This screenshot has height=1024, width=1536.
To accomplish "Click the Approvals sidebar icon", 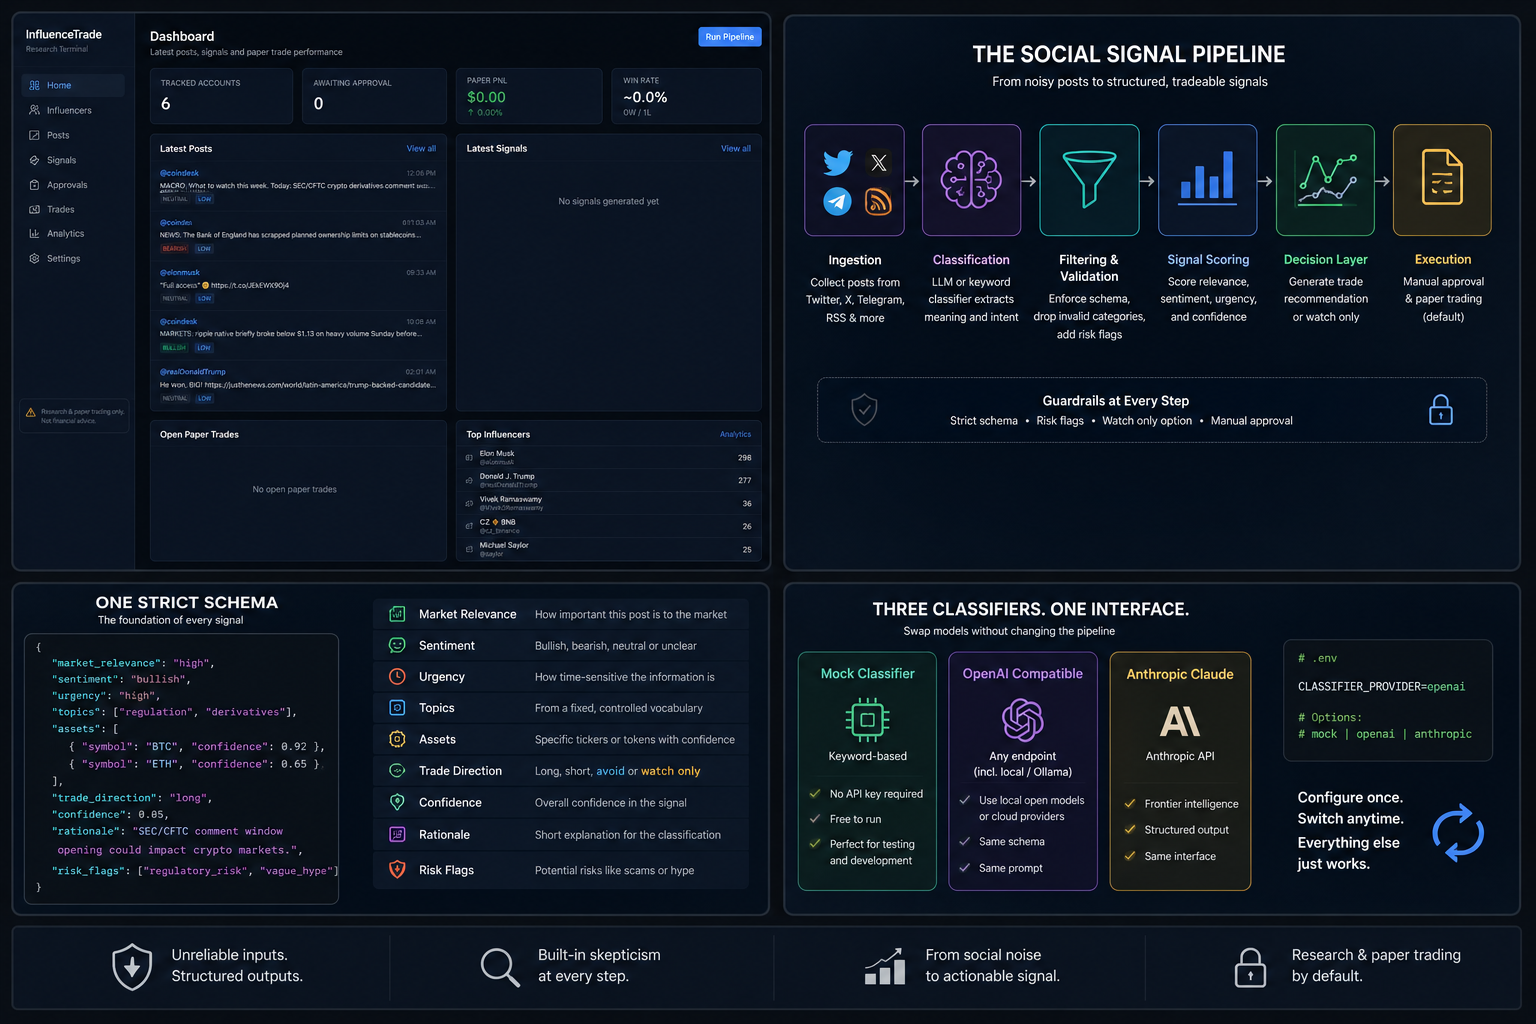I will pyautogui.click(x=35, y=185).
